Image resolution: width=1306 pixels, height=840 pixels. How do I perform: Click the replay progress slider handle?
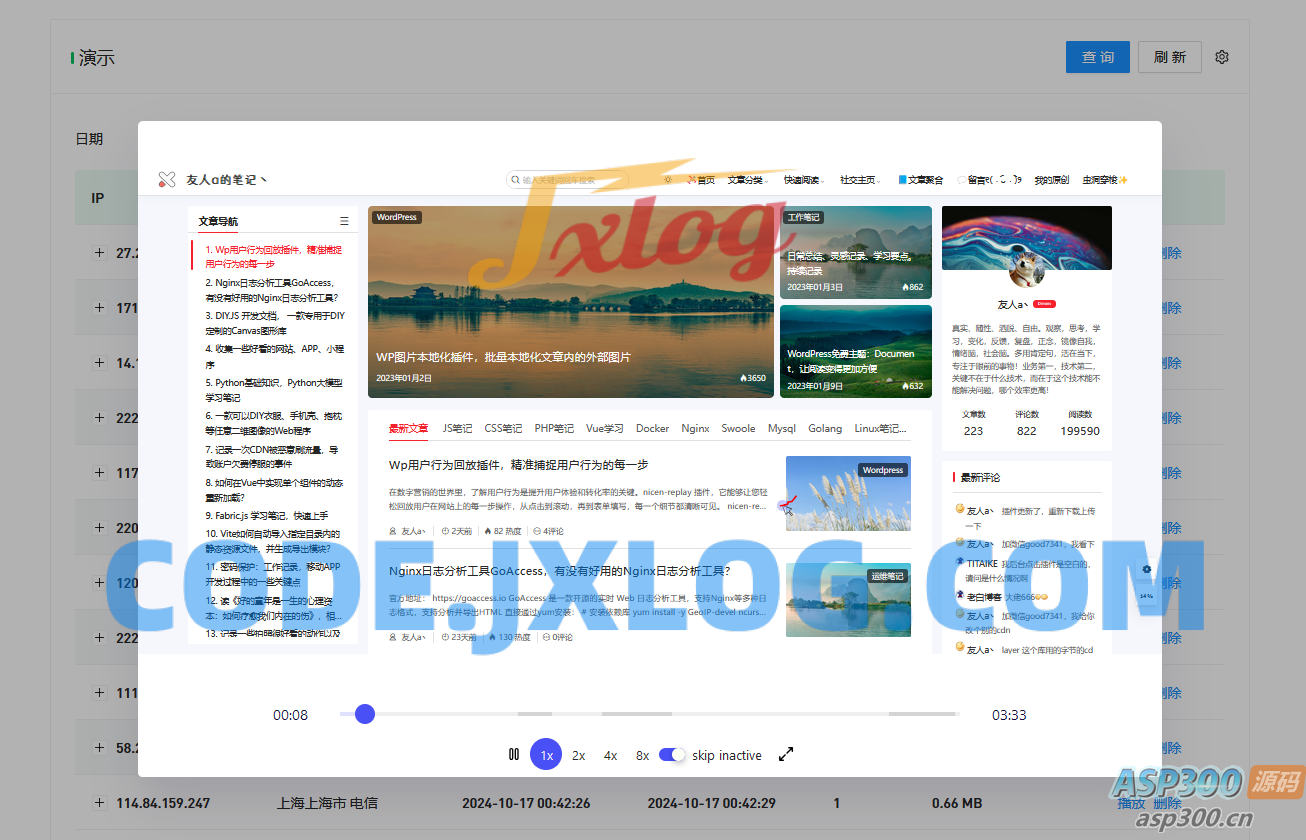tap(365, 714)
